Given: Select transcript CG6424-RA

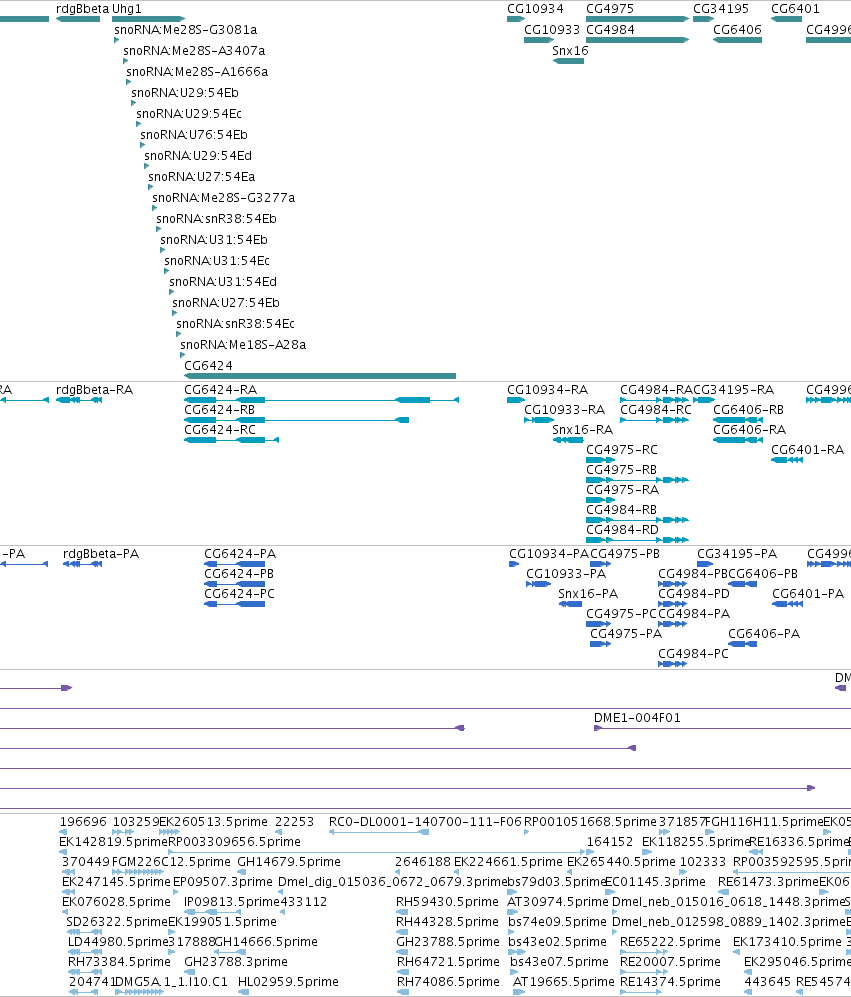Looking at the screenshot, I should click(321, 400).
